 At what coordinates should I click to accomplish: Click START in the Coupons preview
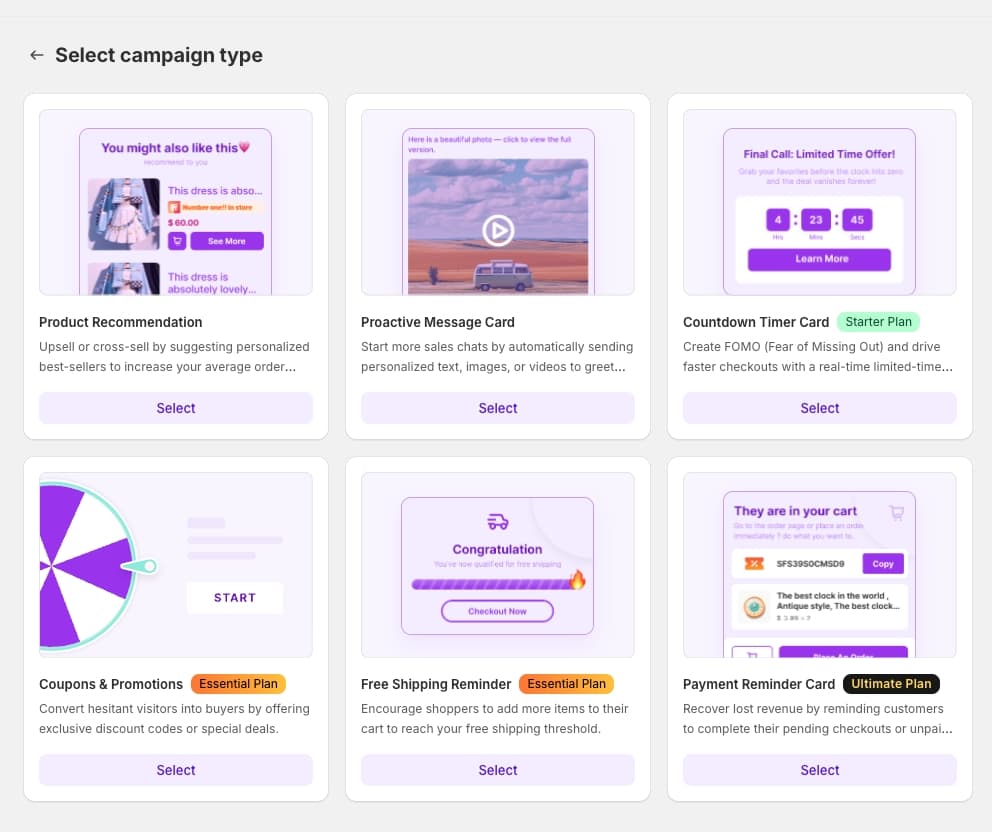(x=235, y=598)
